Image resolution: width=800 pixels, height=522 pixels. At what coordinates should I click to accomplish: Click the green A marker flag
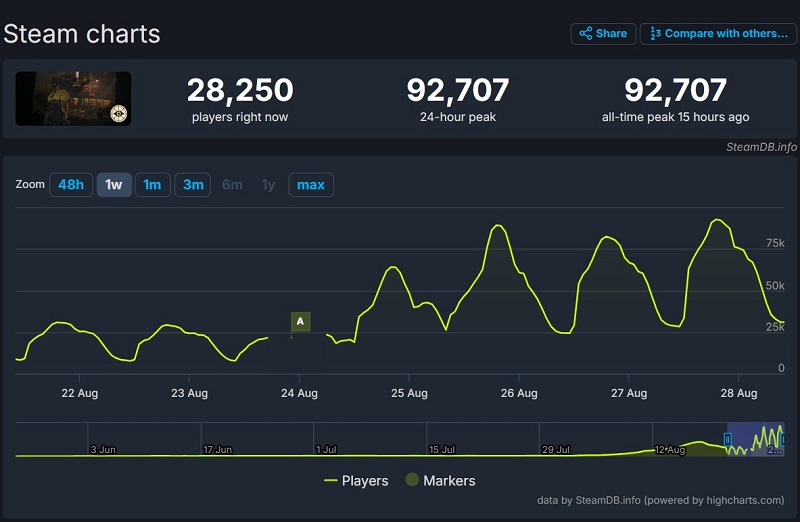(x=300, y=321)
